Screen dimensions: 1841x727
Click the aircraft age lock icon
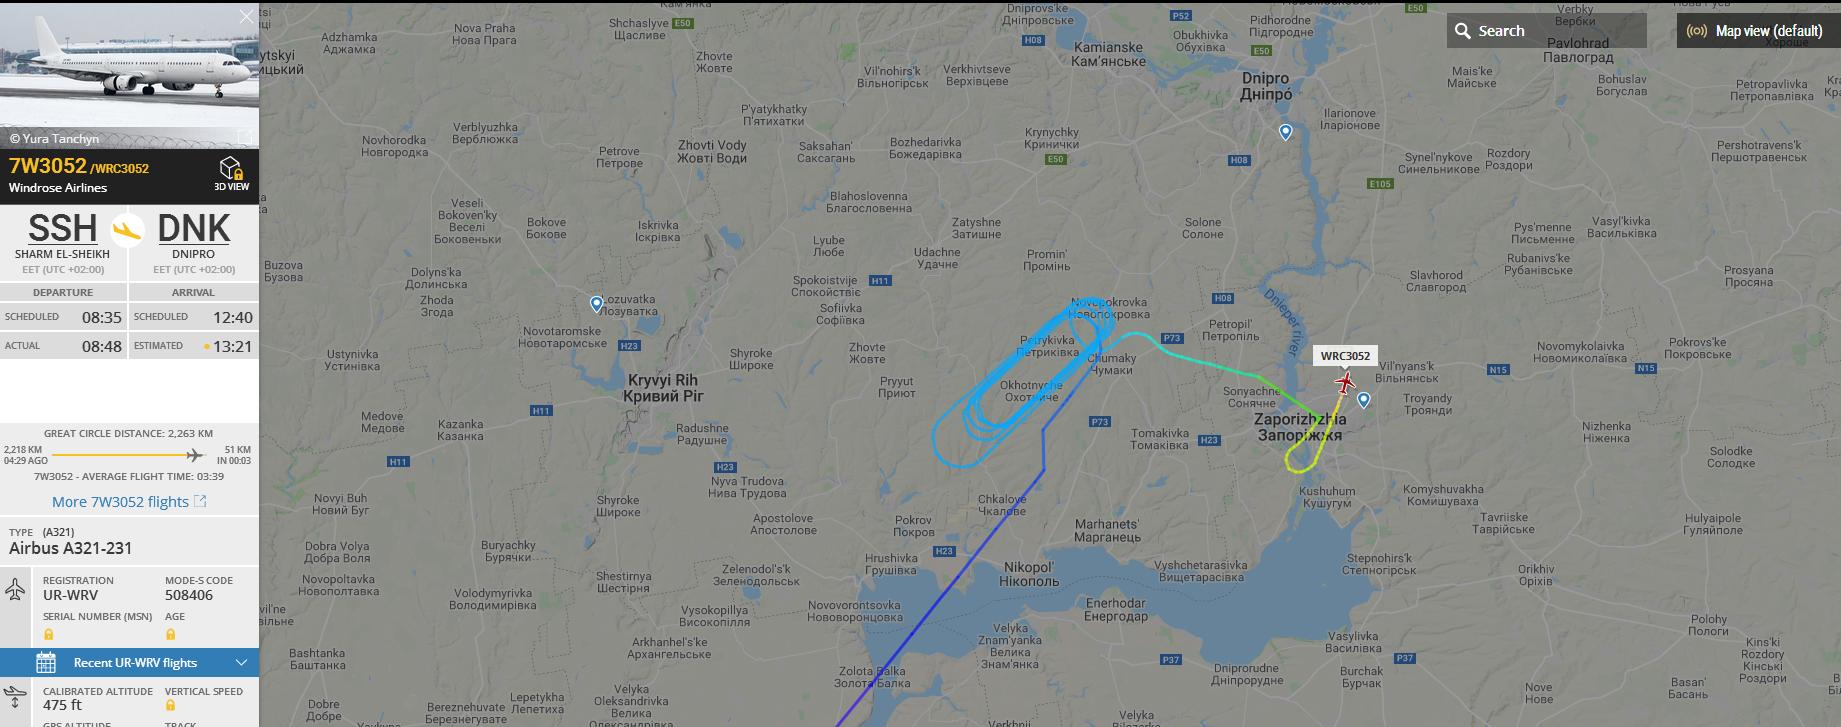(x=170, y=634)
